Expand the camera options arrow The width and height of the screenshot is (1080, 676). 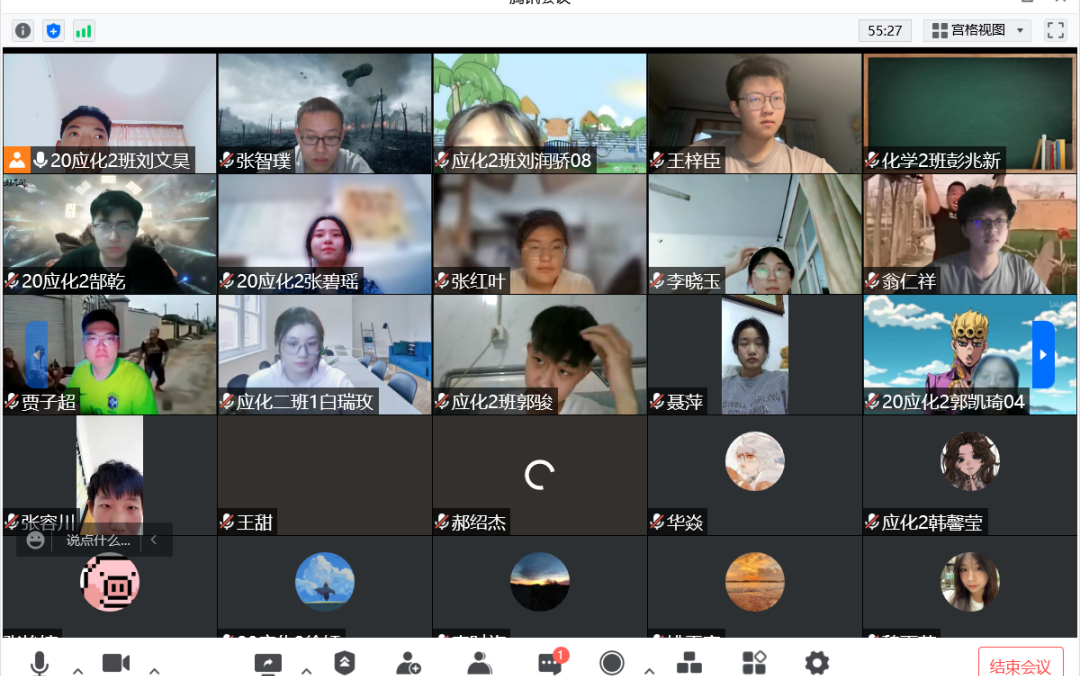[154, 669]
